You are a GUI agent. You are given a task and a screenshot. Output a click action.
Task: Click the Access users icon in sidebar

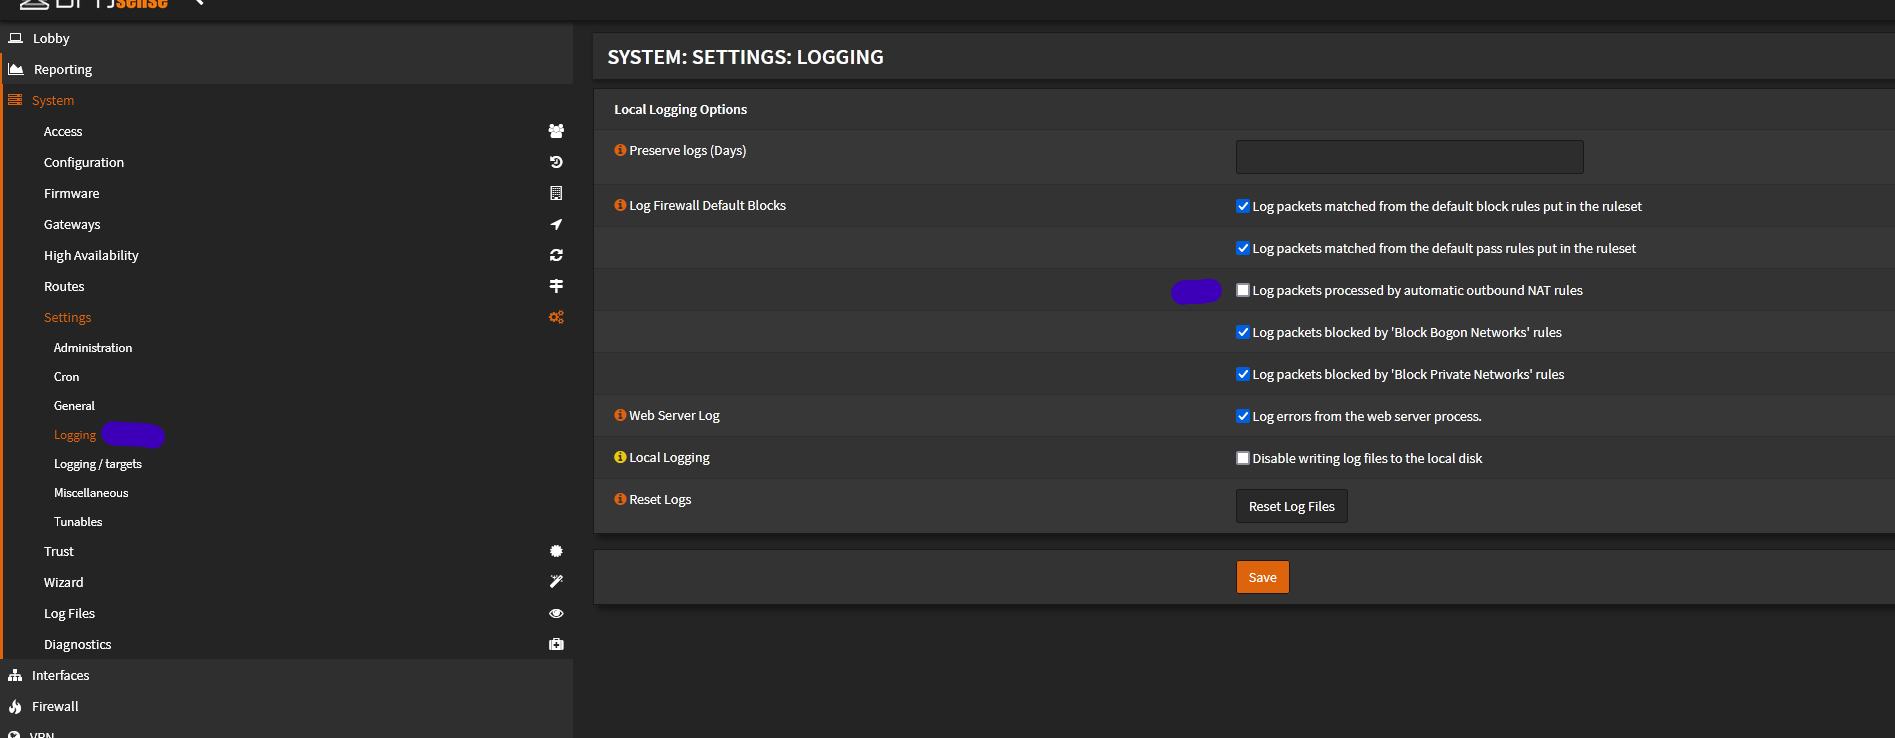point(556,131)
